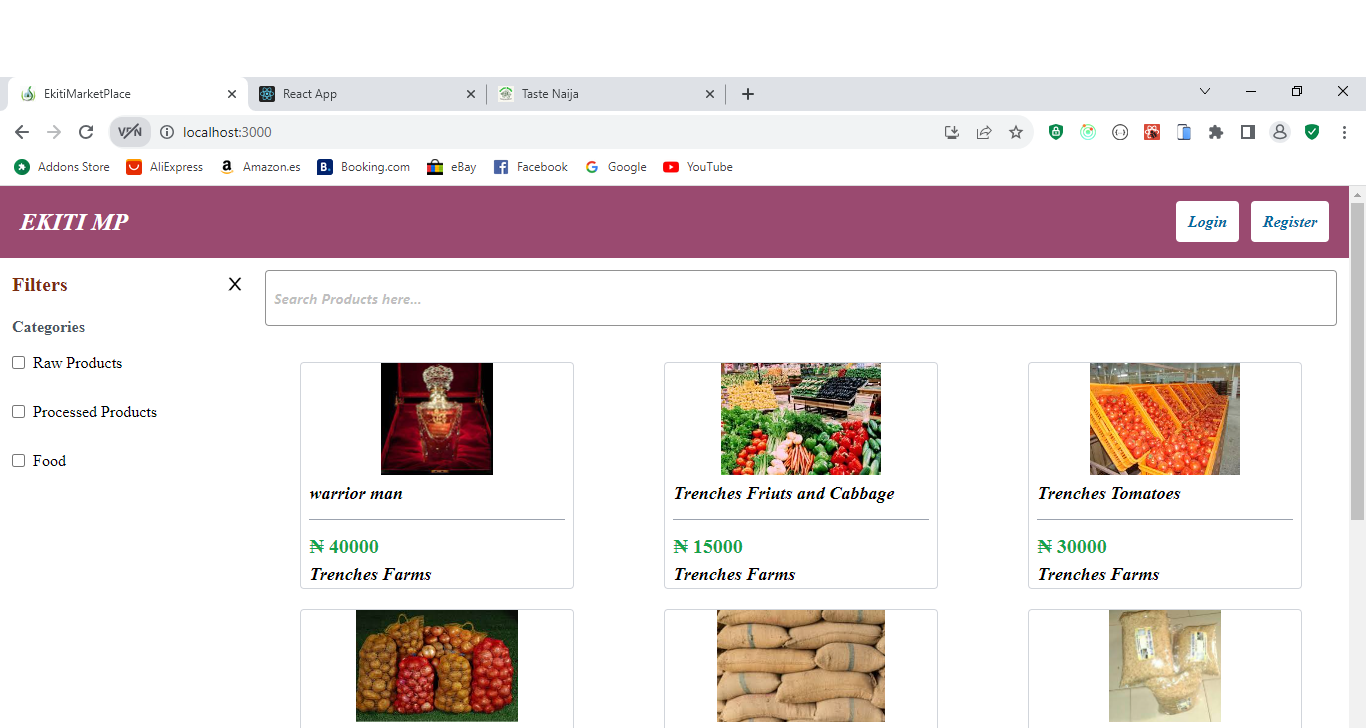This screenshot has width=1366, height=728.
Task: Open the Google bookmark
Action: 616,167
